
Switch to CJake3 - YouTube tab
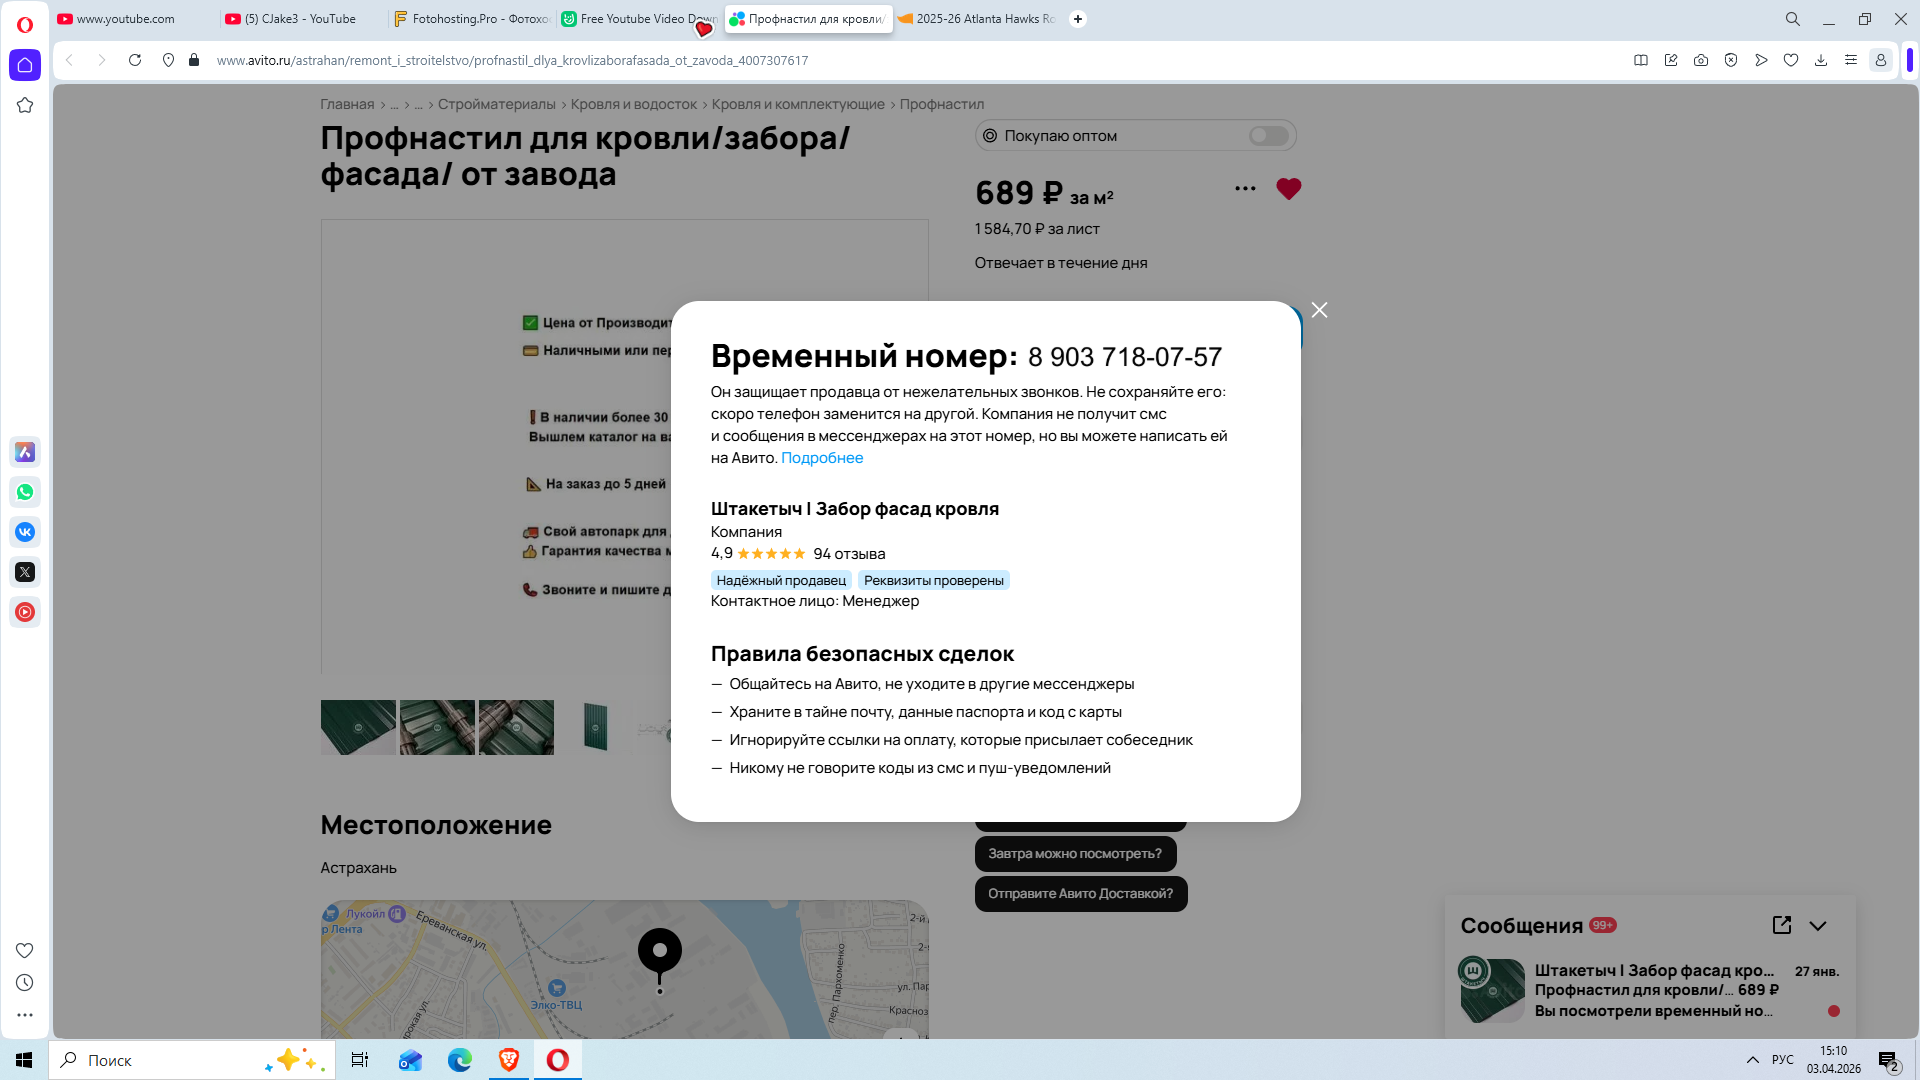click(x=300, y=19)
